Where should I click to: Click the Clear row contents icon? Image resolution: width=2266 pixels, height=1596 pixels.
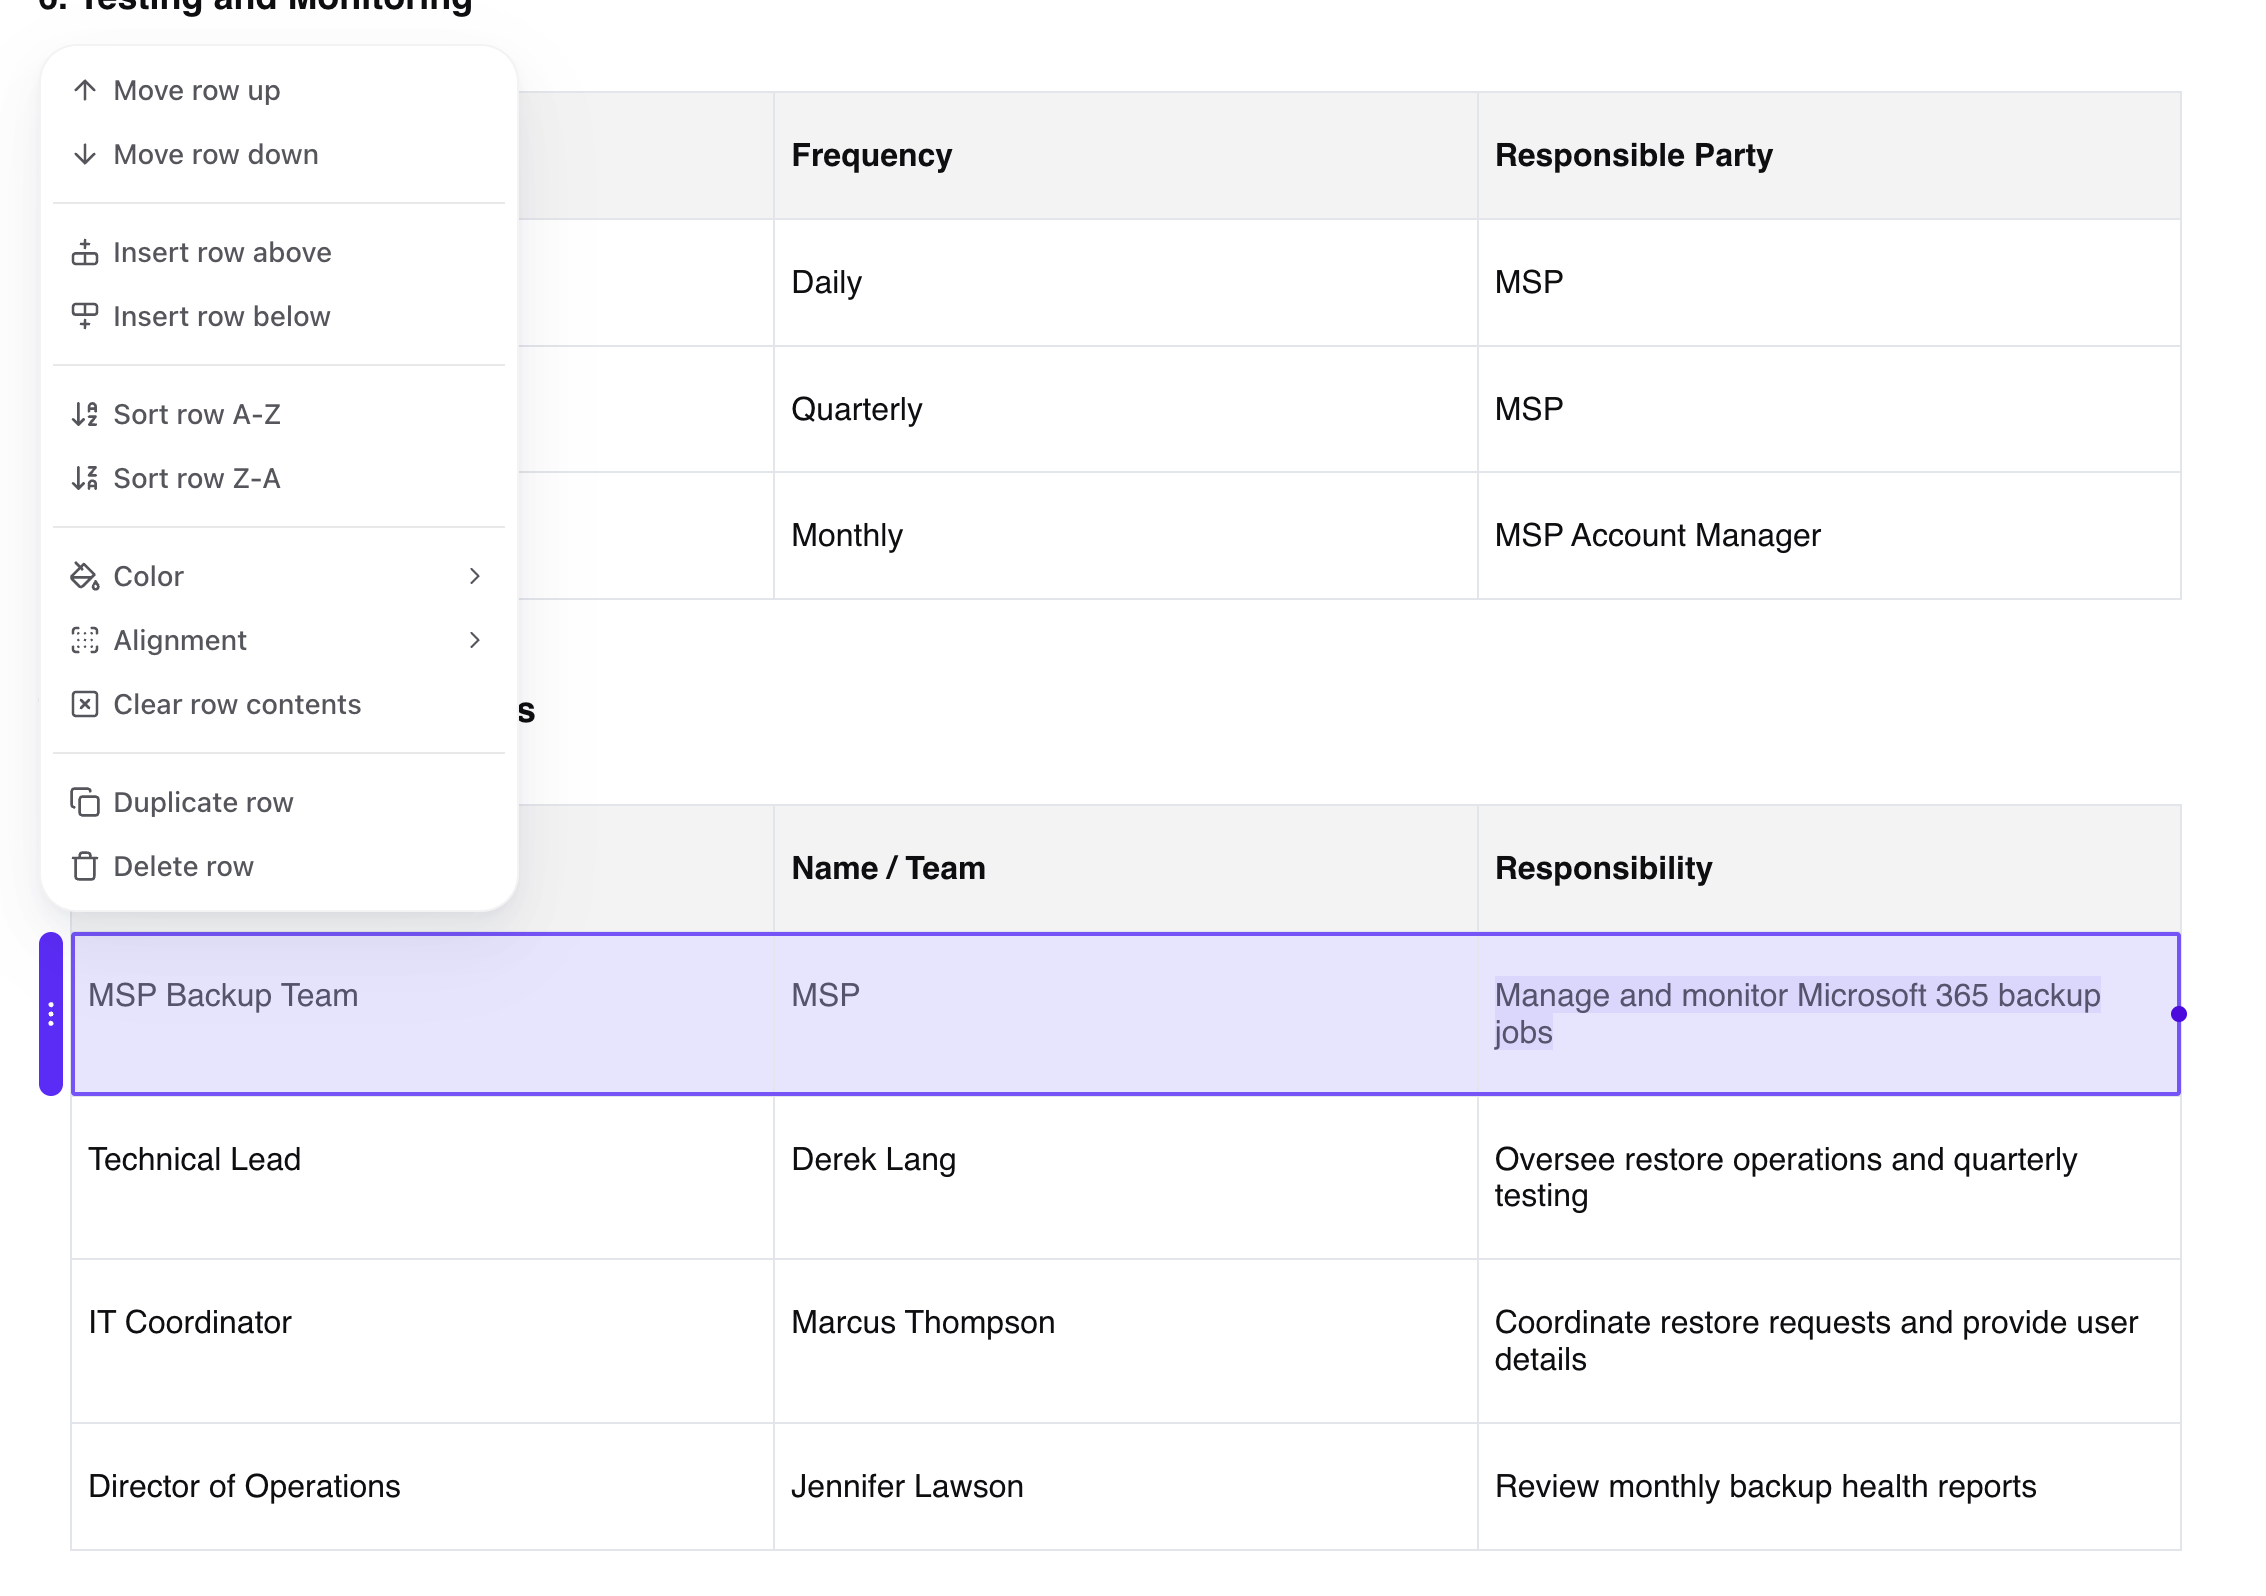pyautogui.click(x=85, y=704)
